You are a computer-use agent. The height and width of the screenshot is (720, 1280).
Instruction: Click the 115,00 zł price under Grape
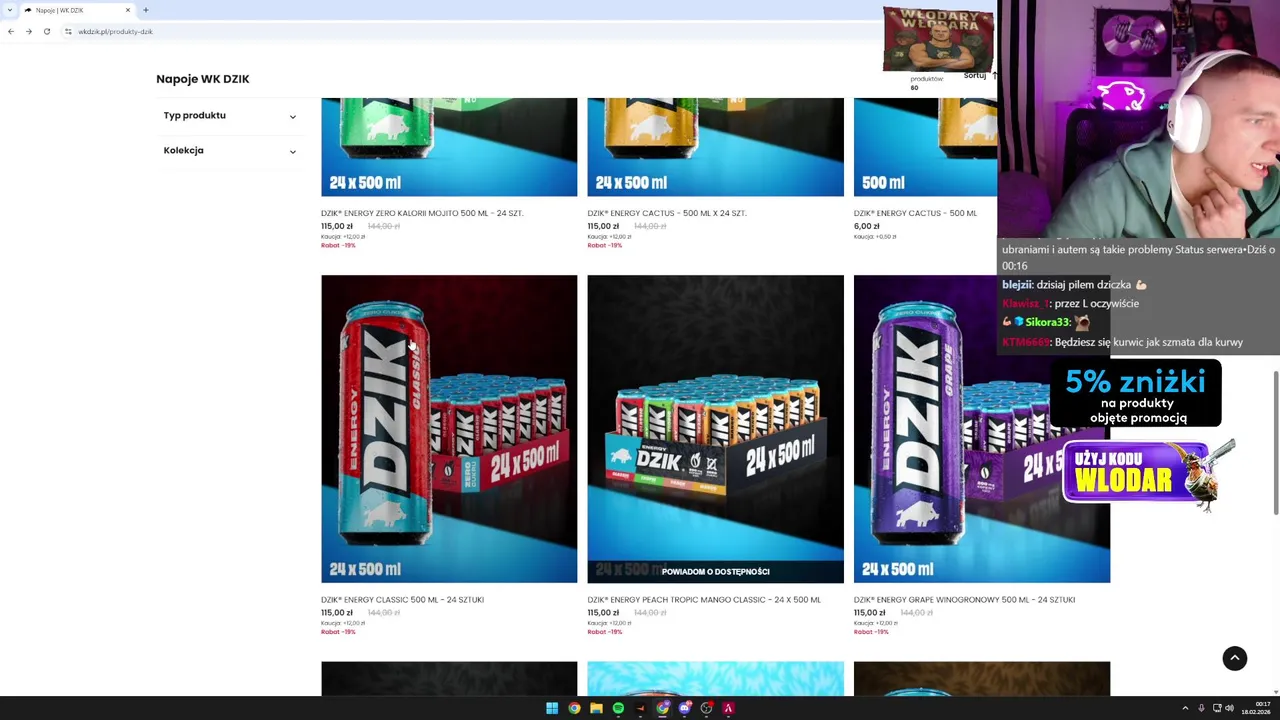[x=870, y=613]
